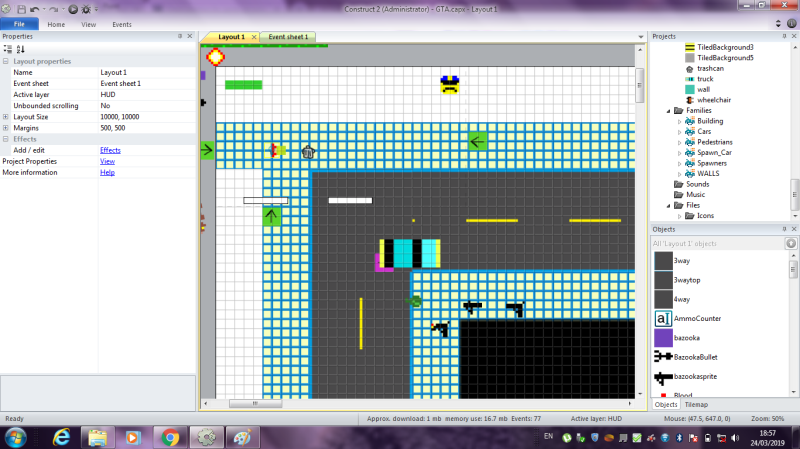
Task: Open the Effects link
Action: pos(110,150)
